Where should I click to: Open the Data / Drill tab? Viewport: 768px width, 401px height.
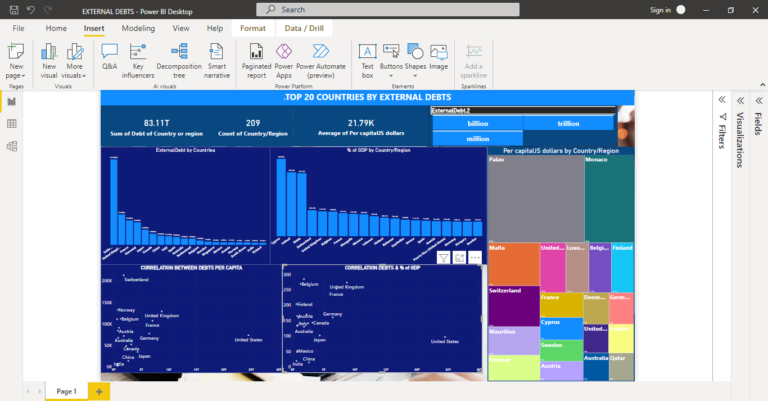304,28
